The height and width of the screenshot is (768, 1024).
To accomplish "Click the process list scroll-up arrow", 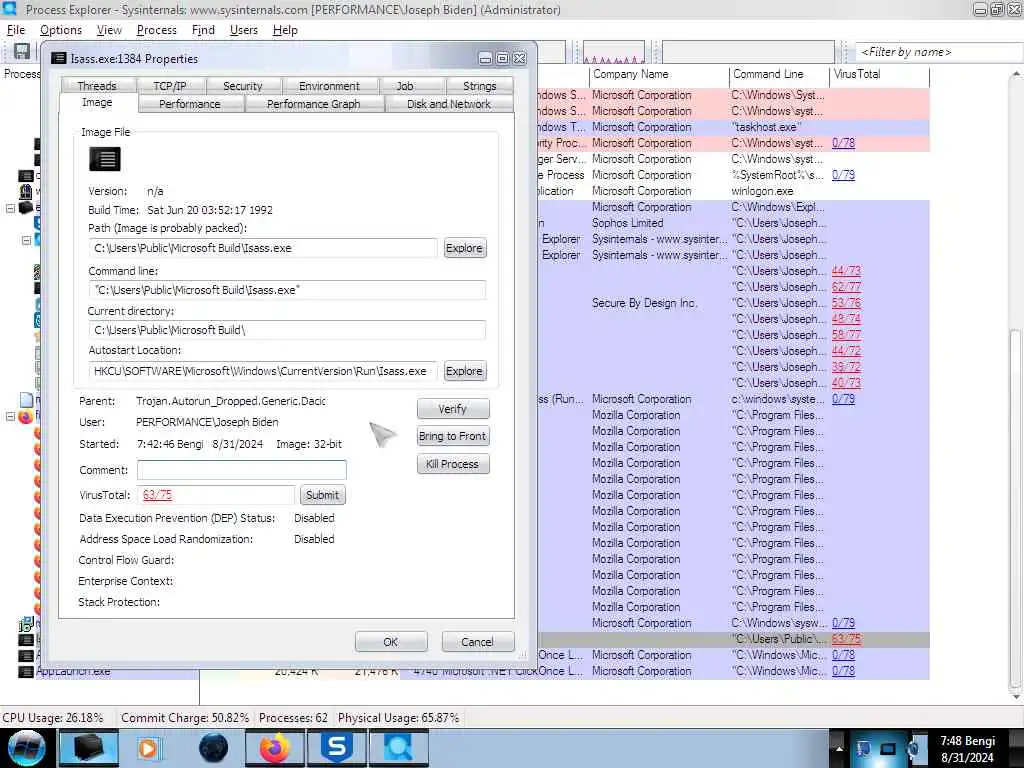I will point(1016,74).
